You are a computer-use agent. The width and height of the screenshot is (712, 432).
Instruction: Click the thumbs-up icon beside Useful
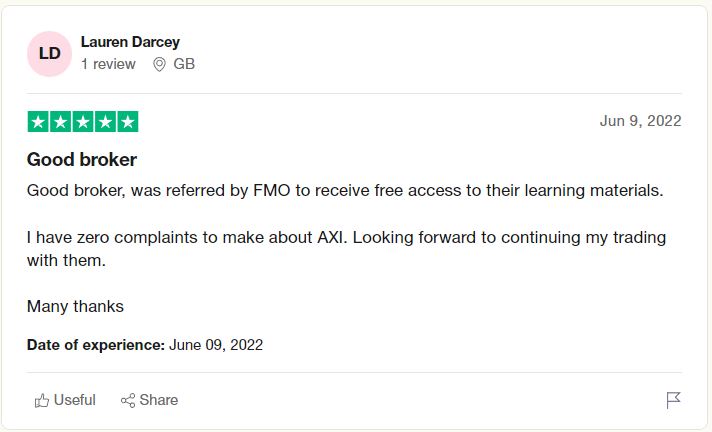(42, 400)
